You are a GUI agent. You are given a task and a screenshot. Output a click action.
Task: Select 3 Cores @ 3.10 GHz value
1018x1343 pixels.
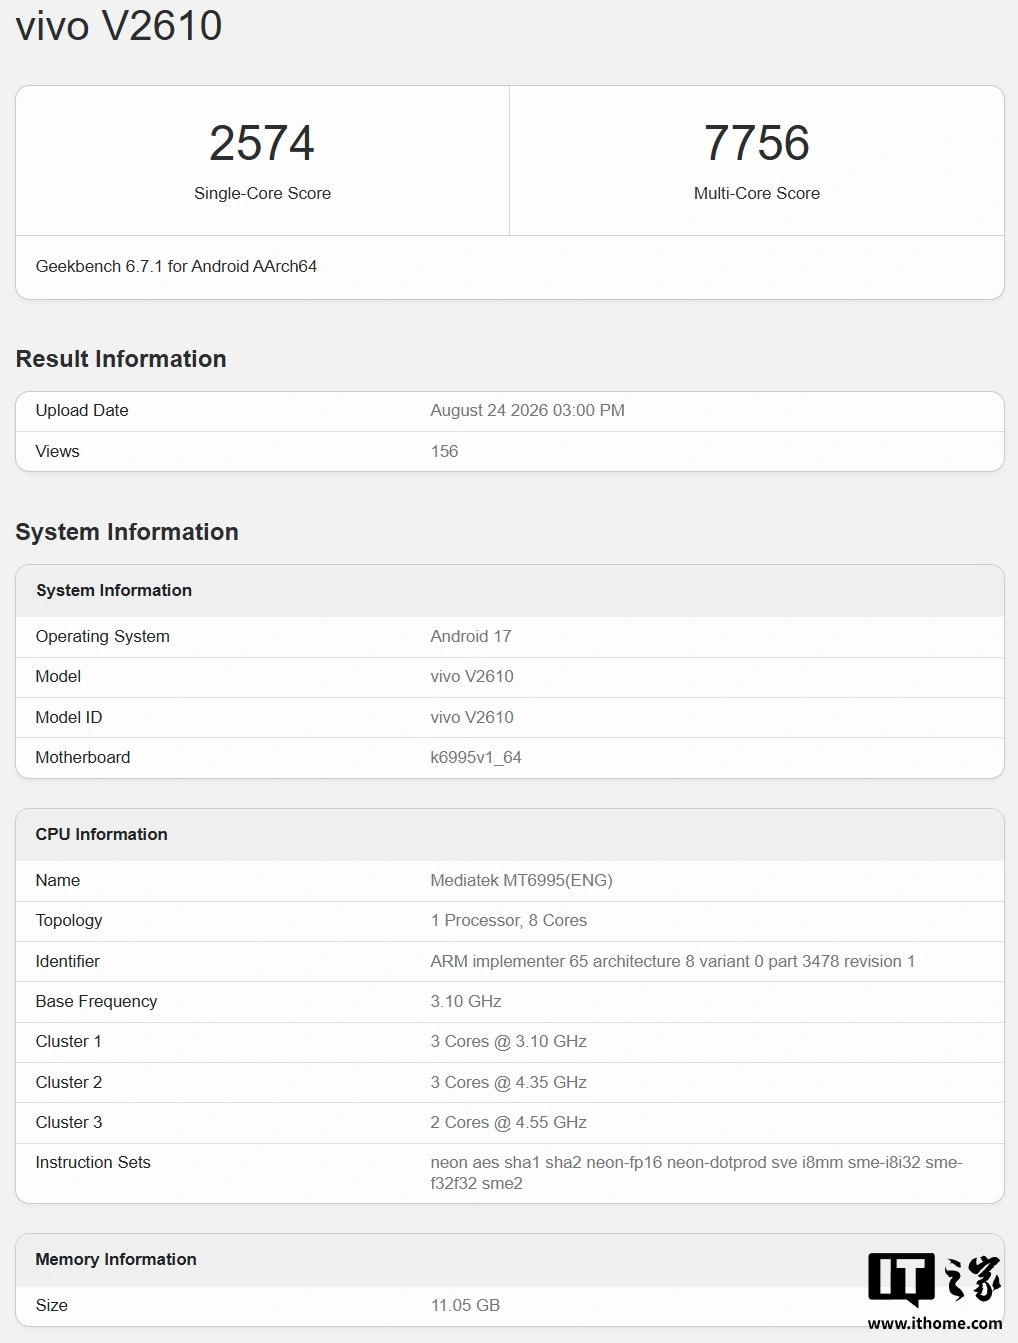[509, 1041]
